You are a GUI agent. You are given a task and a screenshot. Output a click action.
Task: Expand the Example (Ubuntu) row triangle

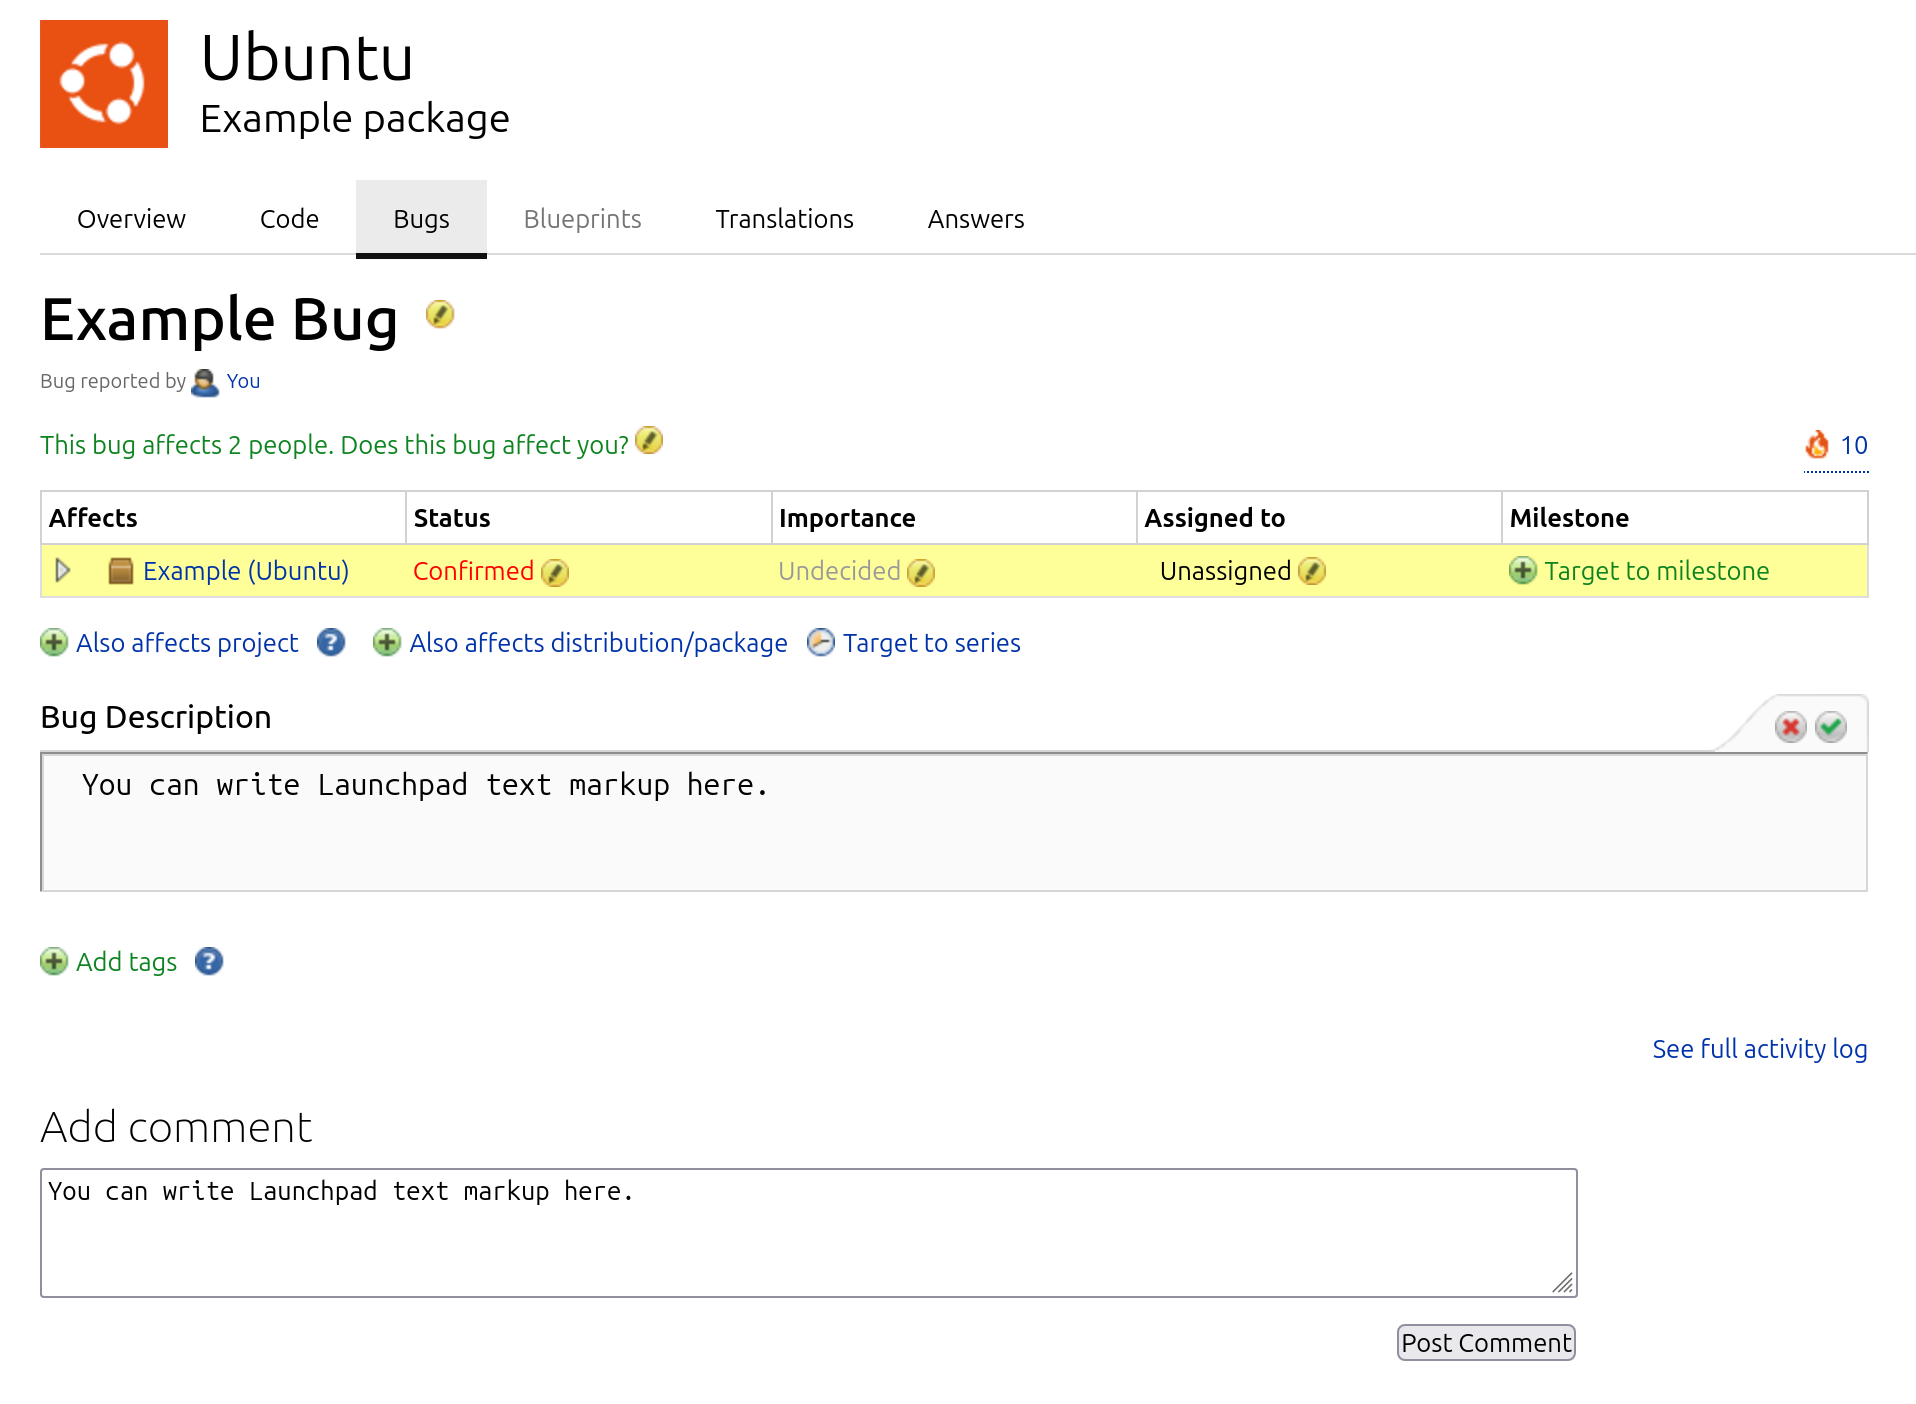point(63,570)
